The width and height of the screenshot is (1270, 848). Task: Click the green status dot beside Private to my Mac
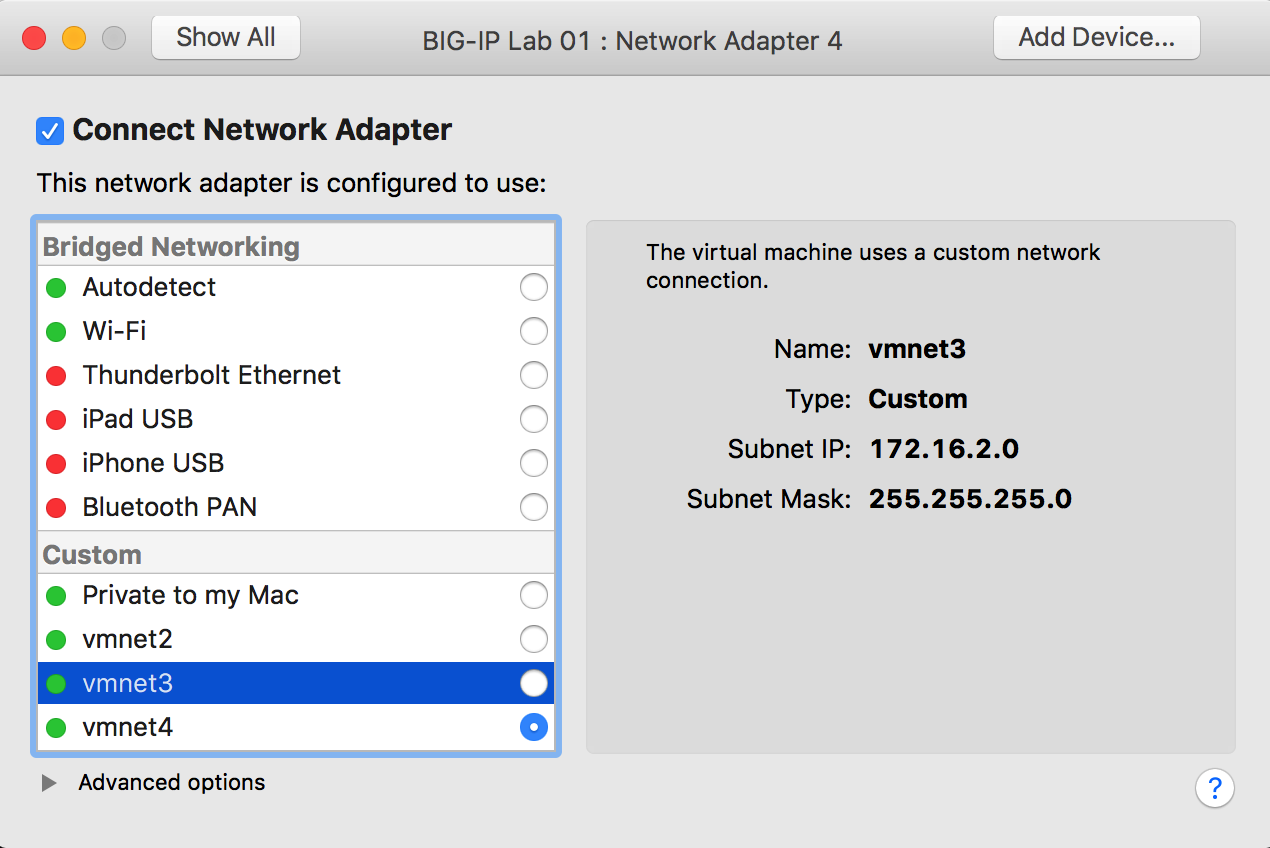point(56,596)
